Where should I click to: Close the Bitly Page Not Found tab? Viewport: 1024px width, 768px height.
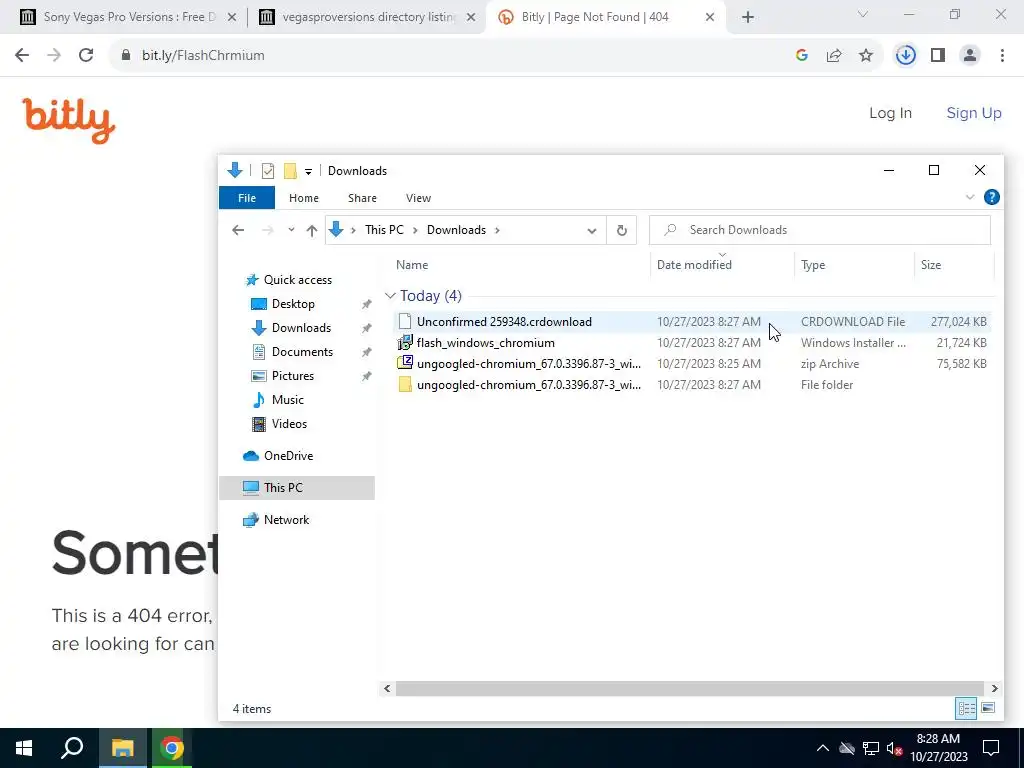[710, 18]
